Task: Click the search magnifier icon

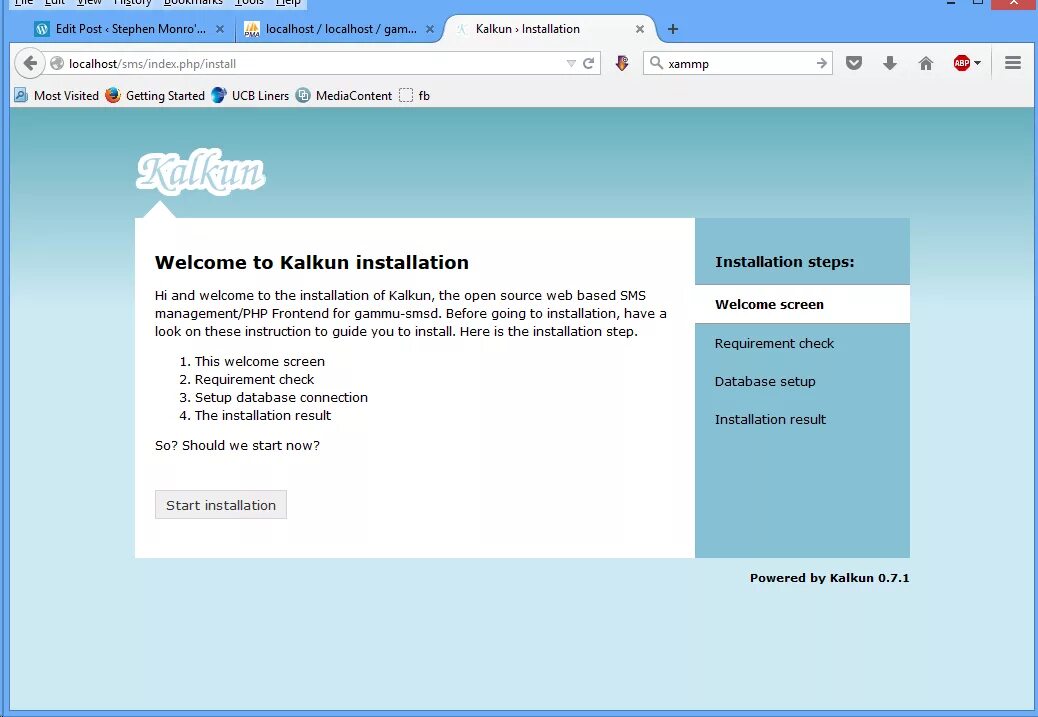Action: [656, 63]
